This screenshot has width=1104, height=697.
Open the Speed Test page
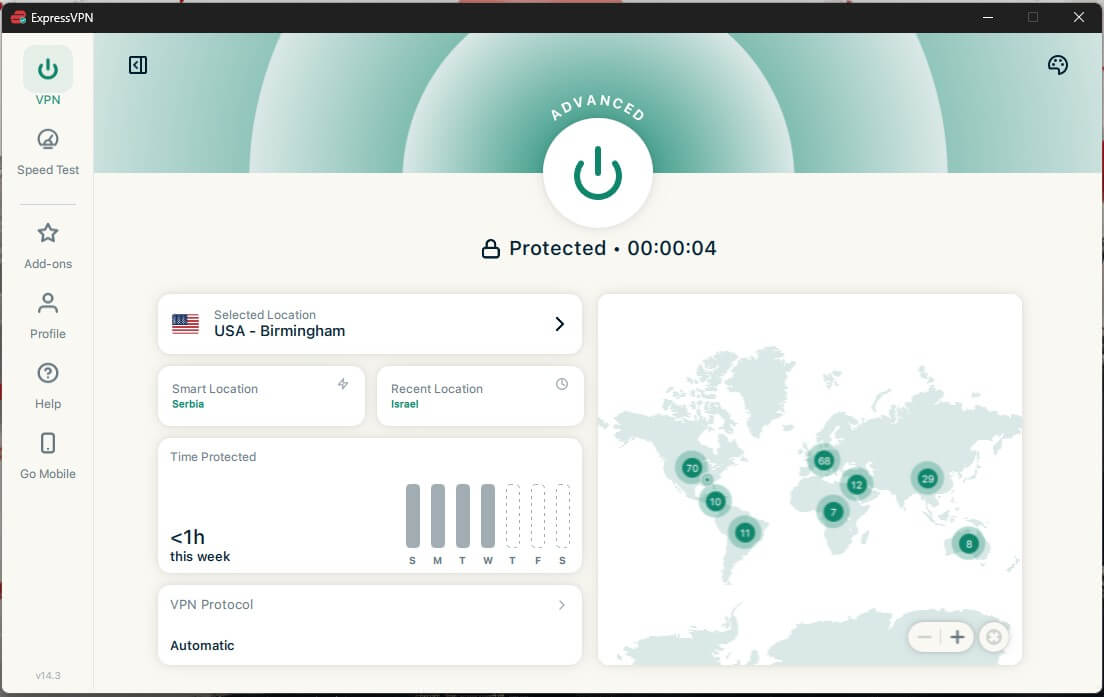click(48, 151)
